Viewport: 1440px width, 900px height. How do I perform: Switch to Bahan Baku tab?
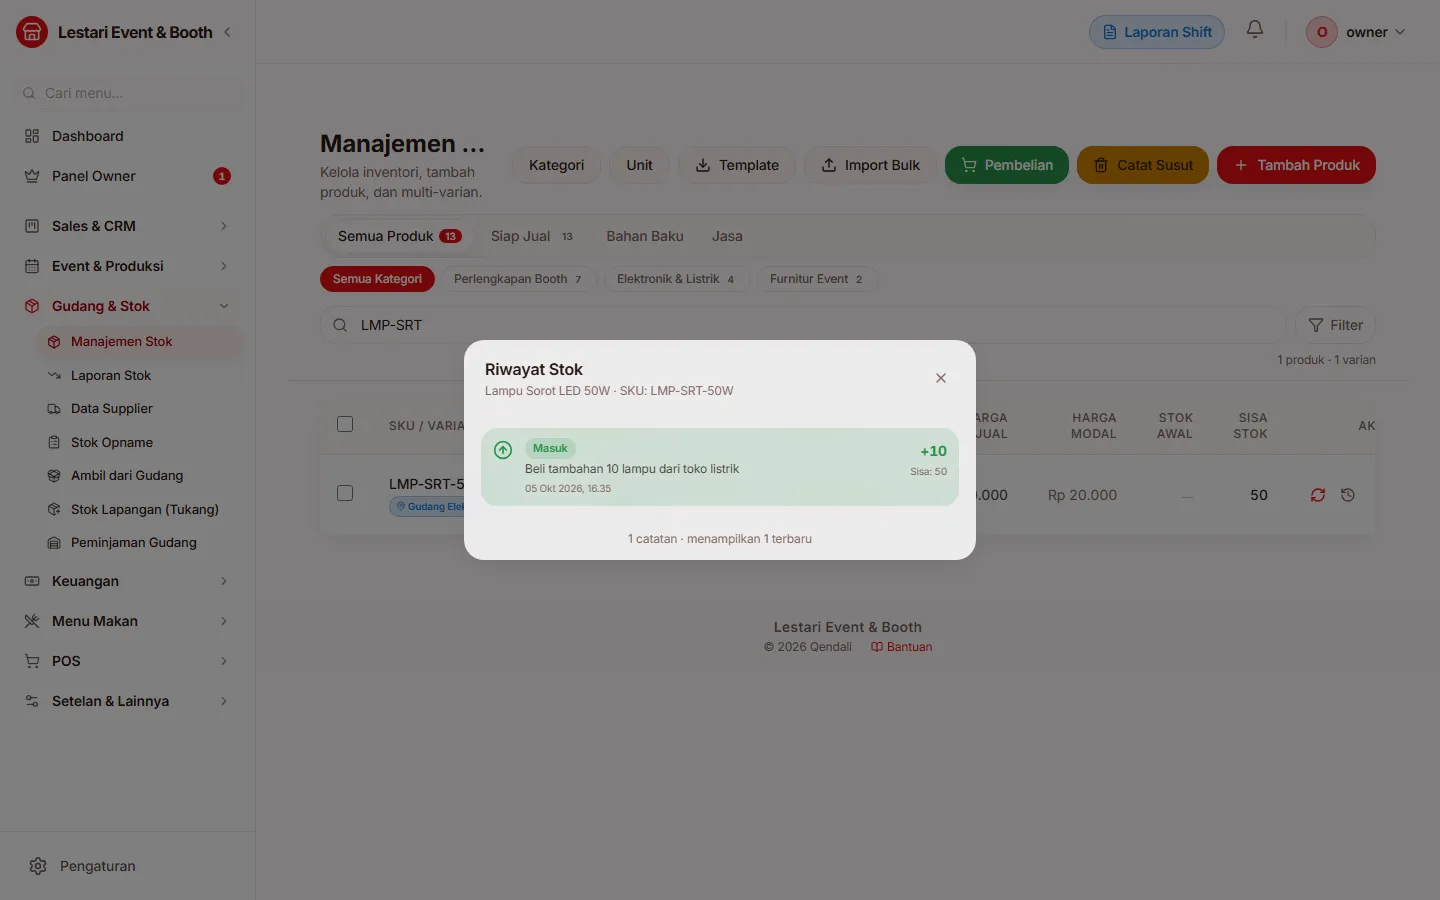click(x=645, y=236)
